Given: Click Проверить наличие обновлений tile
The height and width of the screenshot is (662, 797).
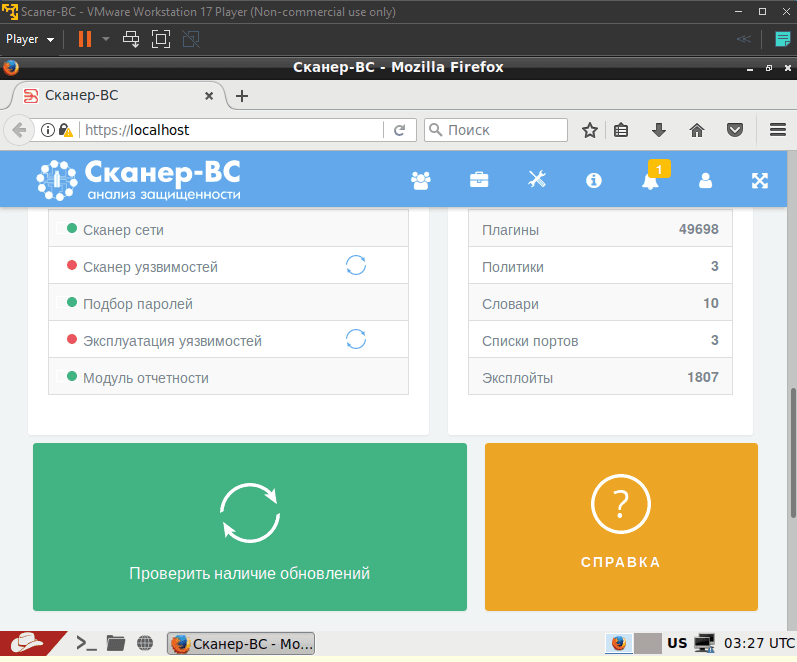Looking at the screenshot, I should [249, 527].
